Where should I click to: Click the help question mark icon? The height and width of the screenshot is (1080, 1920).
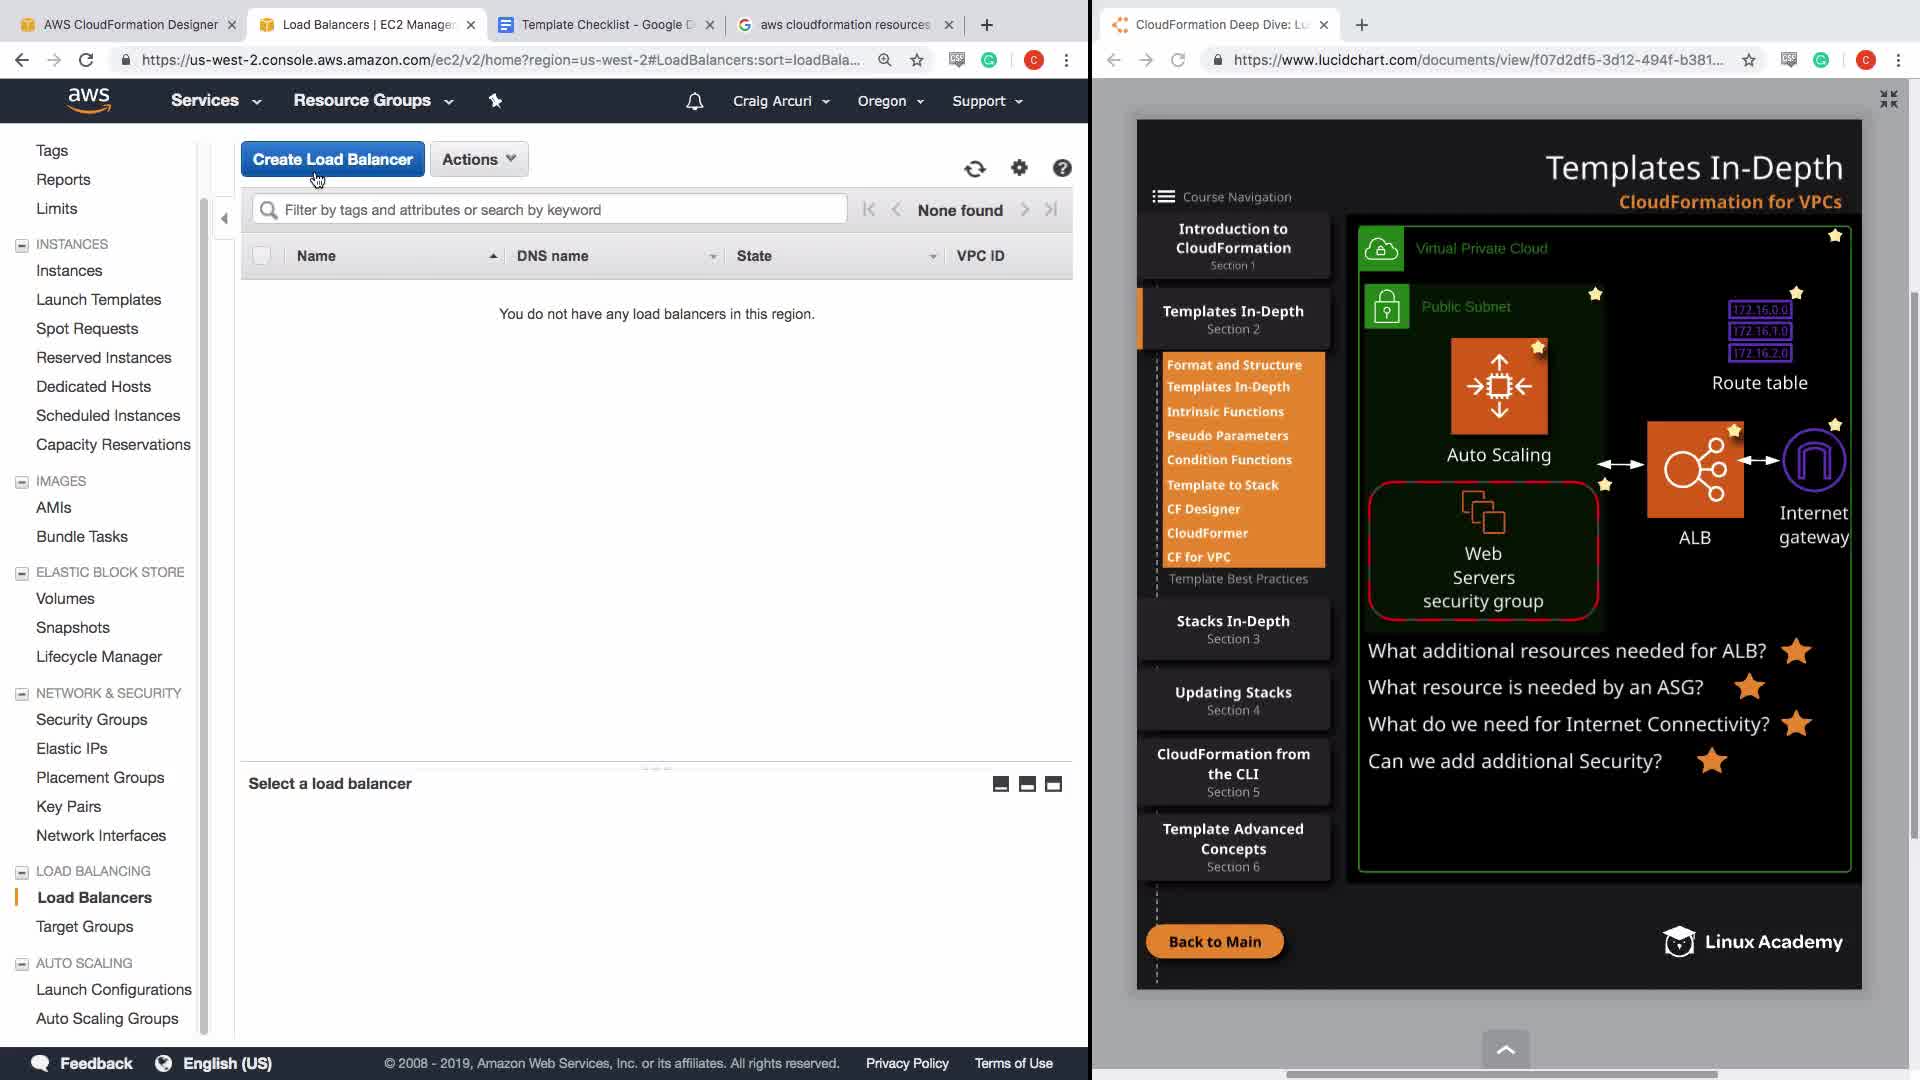(x=1062, y=168)
